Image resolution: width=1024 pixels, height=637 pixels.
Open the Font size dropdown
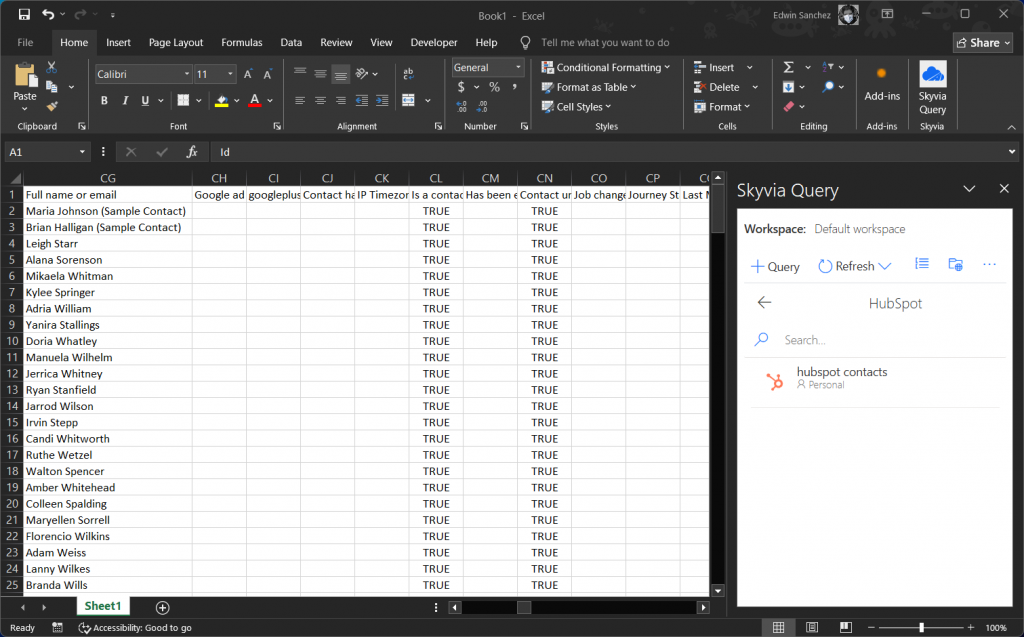(x=230, y=74)
